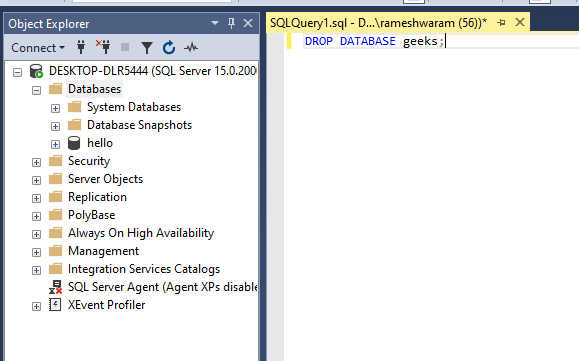
Task: Click the grayed Stop square icon
Action: point(125,47)
